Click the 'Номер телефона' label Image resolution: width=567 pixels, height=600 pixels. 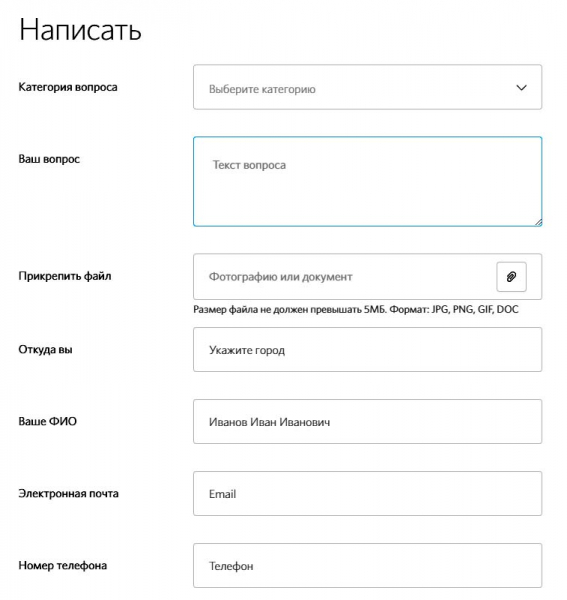tap(62, 566)
